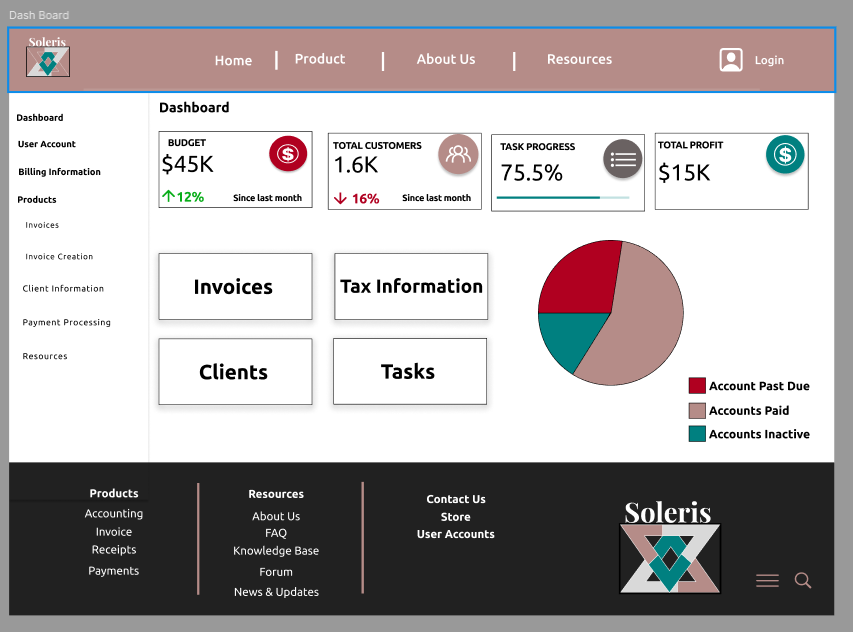
Task: Click Contact Us in the footer
Action: (456, 499)
